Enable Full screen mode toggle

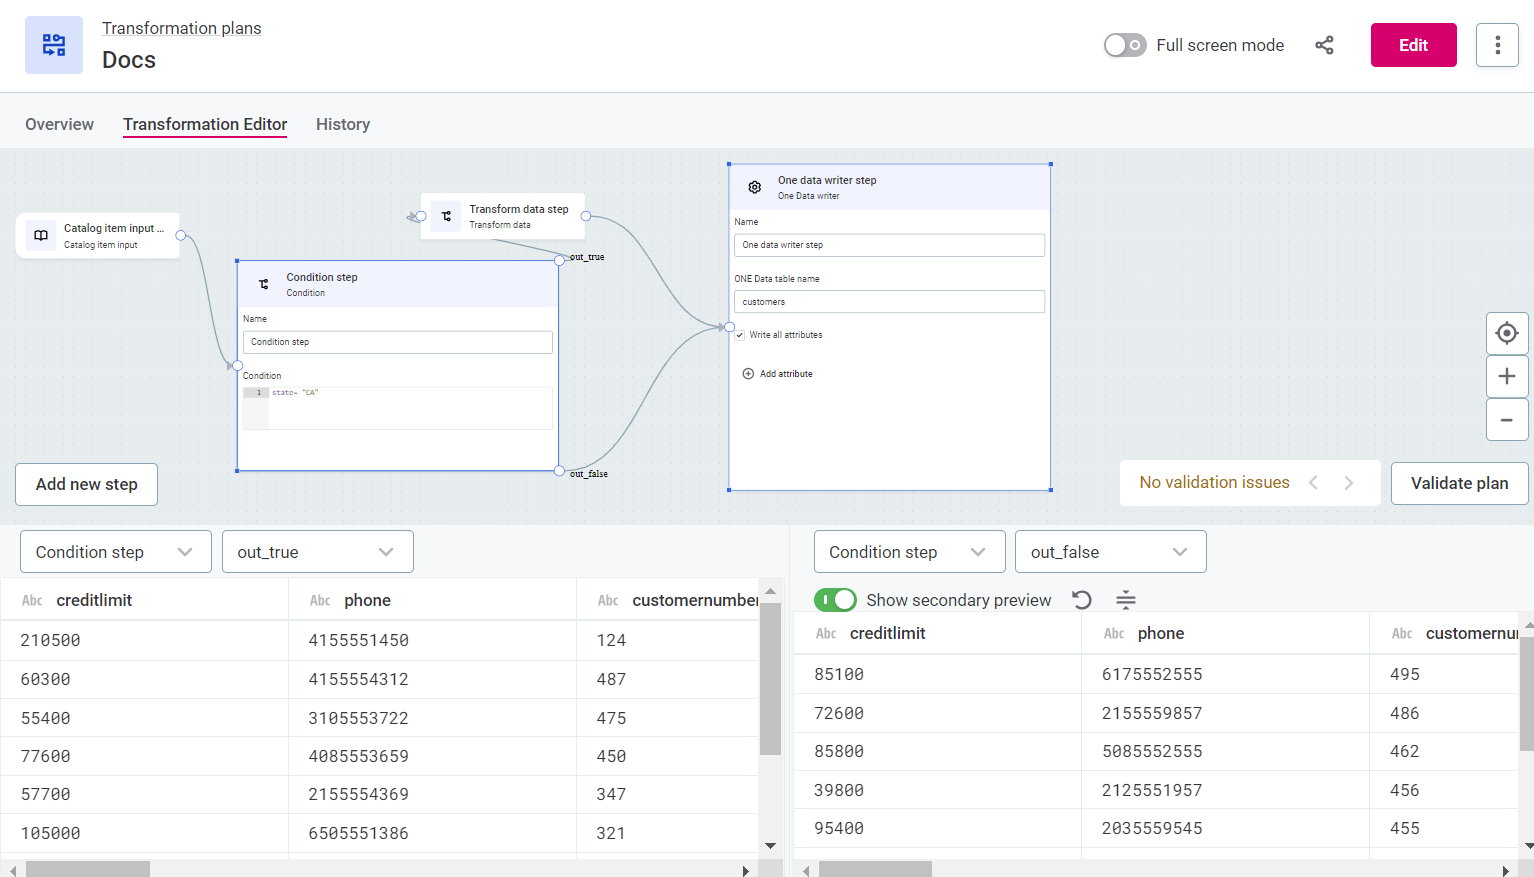[1125, 45]
